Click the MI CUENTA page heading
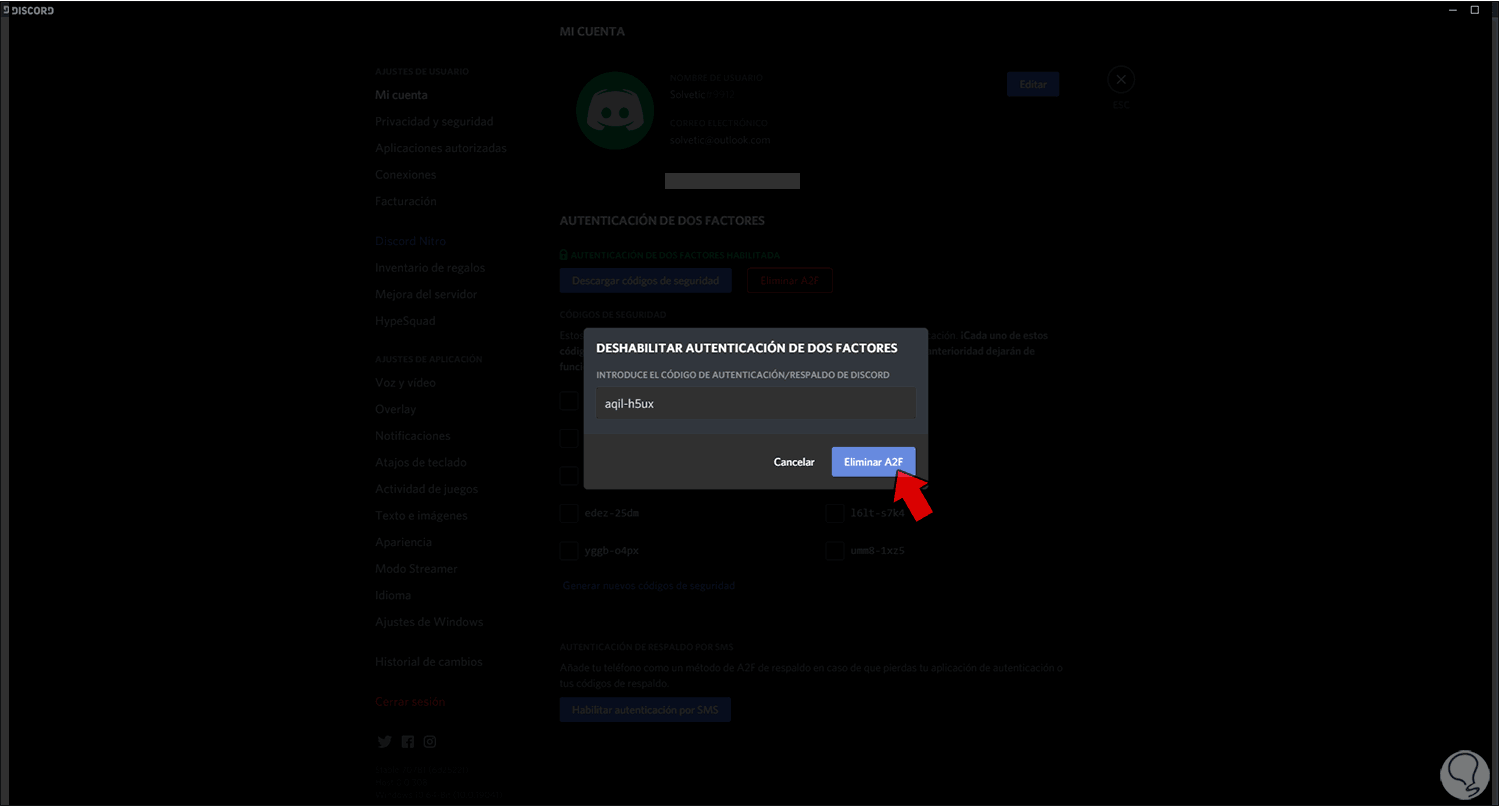 click(592, 32)
